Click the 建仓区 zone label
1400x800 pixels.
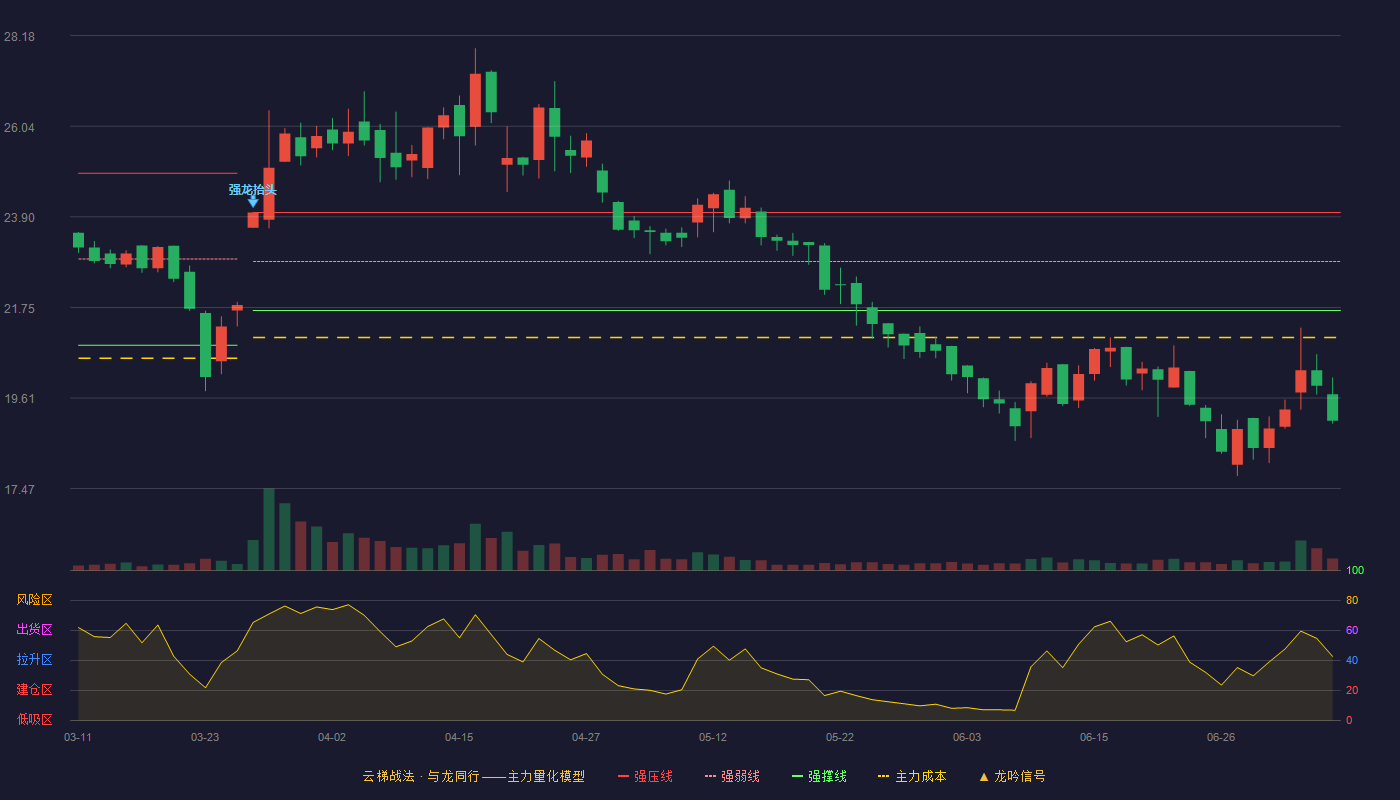pos(34,690)
